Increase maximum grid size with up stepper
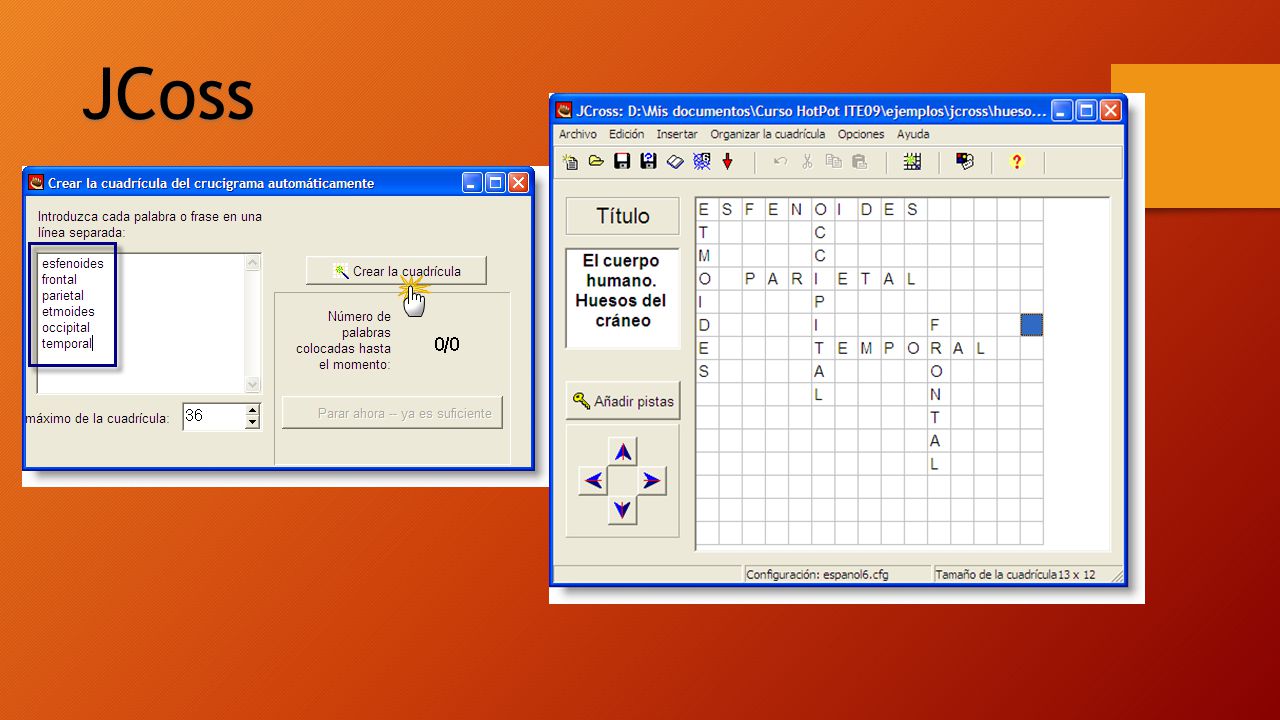This screenshot has width=1280, height=720. [253, 410]
